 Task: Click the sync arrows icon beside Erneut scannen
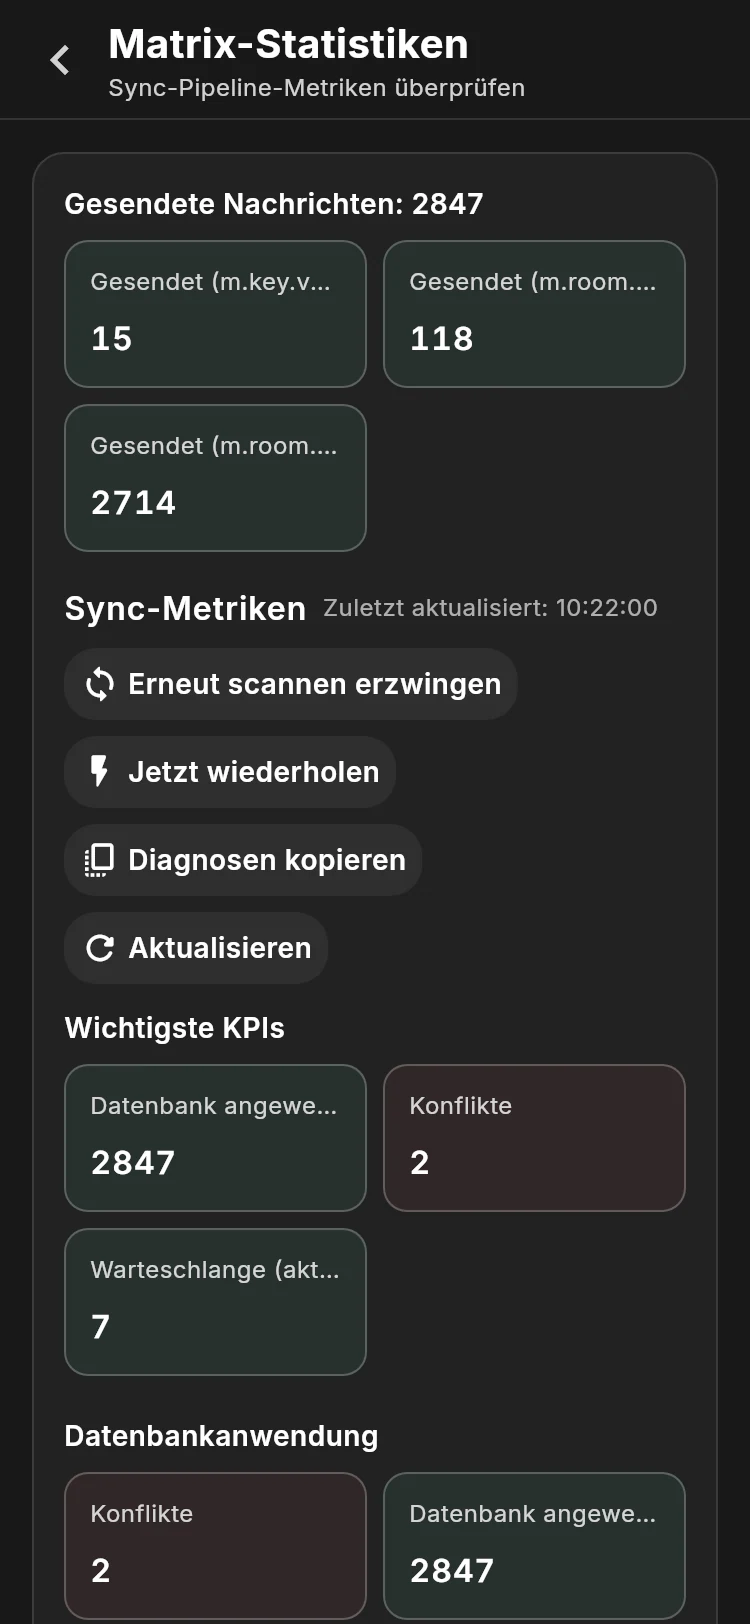point(99,684)
